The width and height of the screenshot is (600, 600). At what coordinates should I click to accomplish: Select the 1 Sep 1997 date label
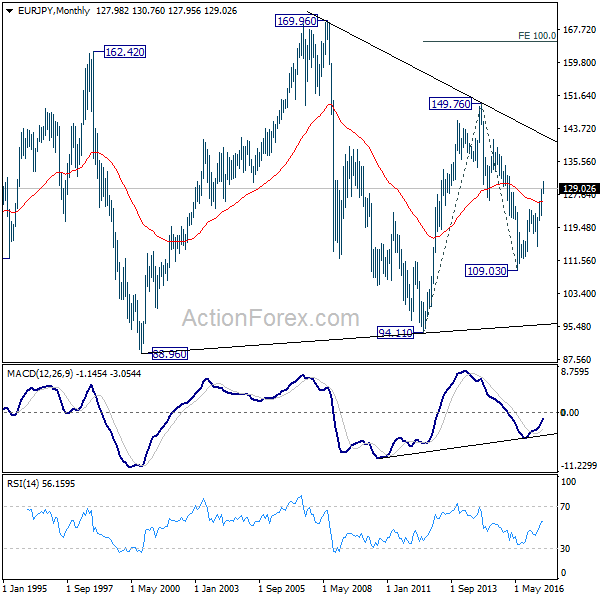[90, 589]
